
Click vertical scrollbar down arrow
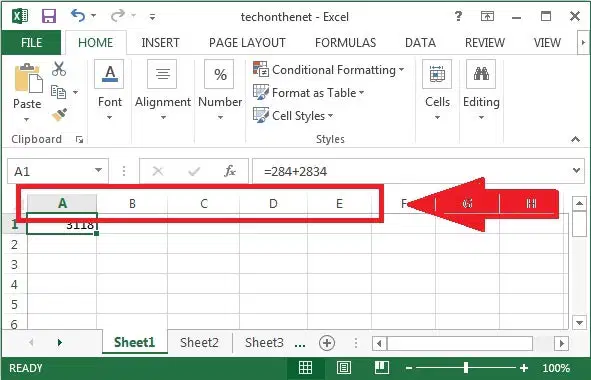tap(579, 322)
